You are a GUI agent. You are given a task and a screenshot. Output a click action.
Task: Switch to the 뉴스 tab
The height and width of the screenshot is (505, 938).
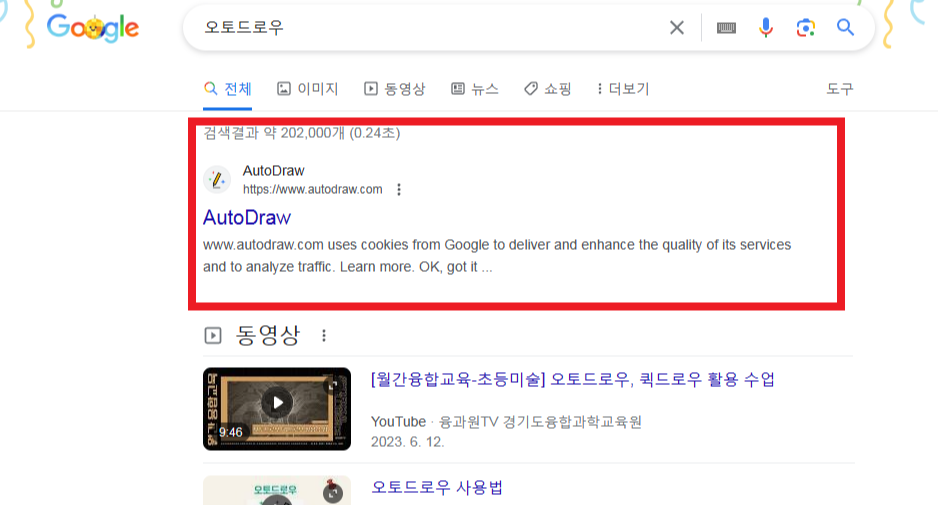(474, 89)
